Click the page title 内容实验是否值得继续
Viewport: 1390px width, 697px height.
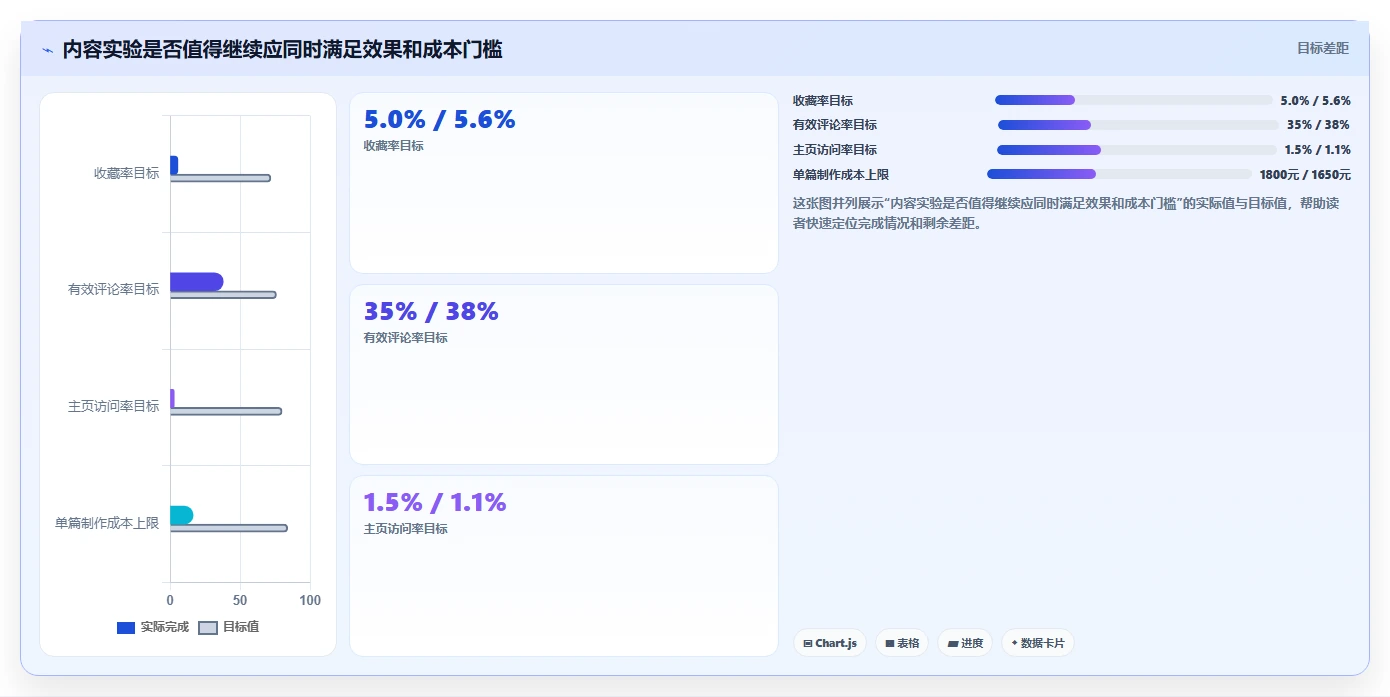[283, 49]
